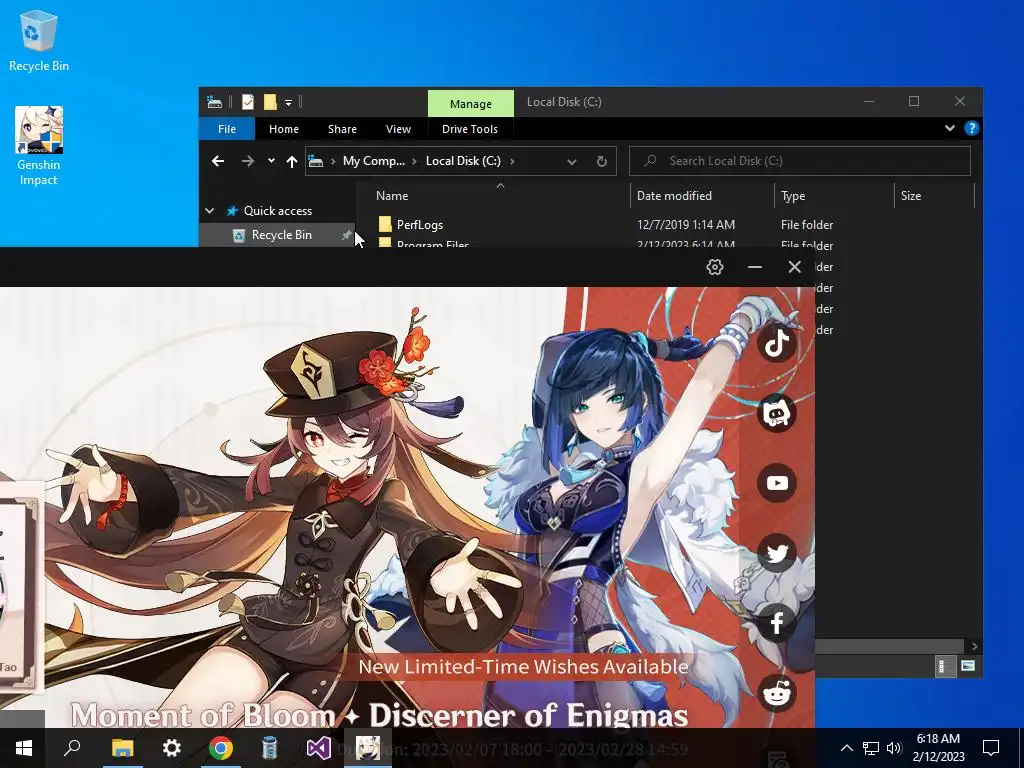Open the Drive Tools ribbon tab

[470, 129]
